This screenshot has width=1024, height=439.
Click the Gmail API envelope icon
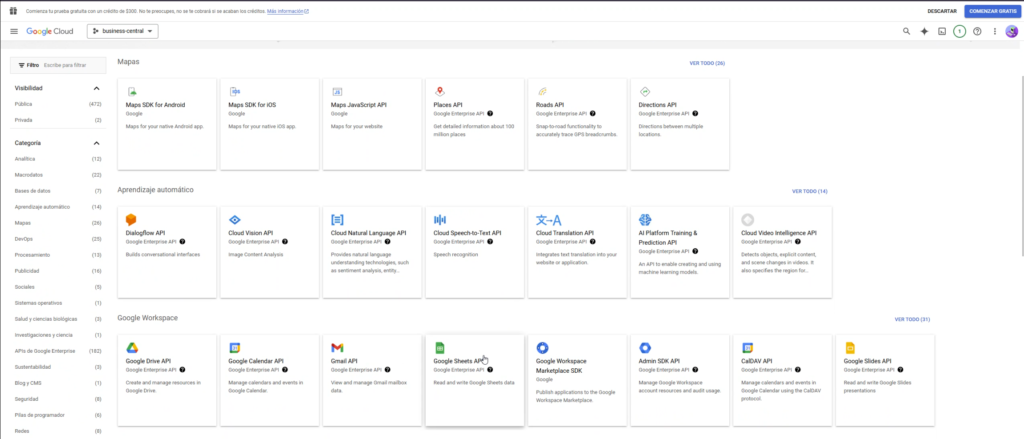click(337, 348)
